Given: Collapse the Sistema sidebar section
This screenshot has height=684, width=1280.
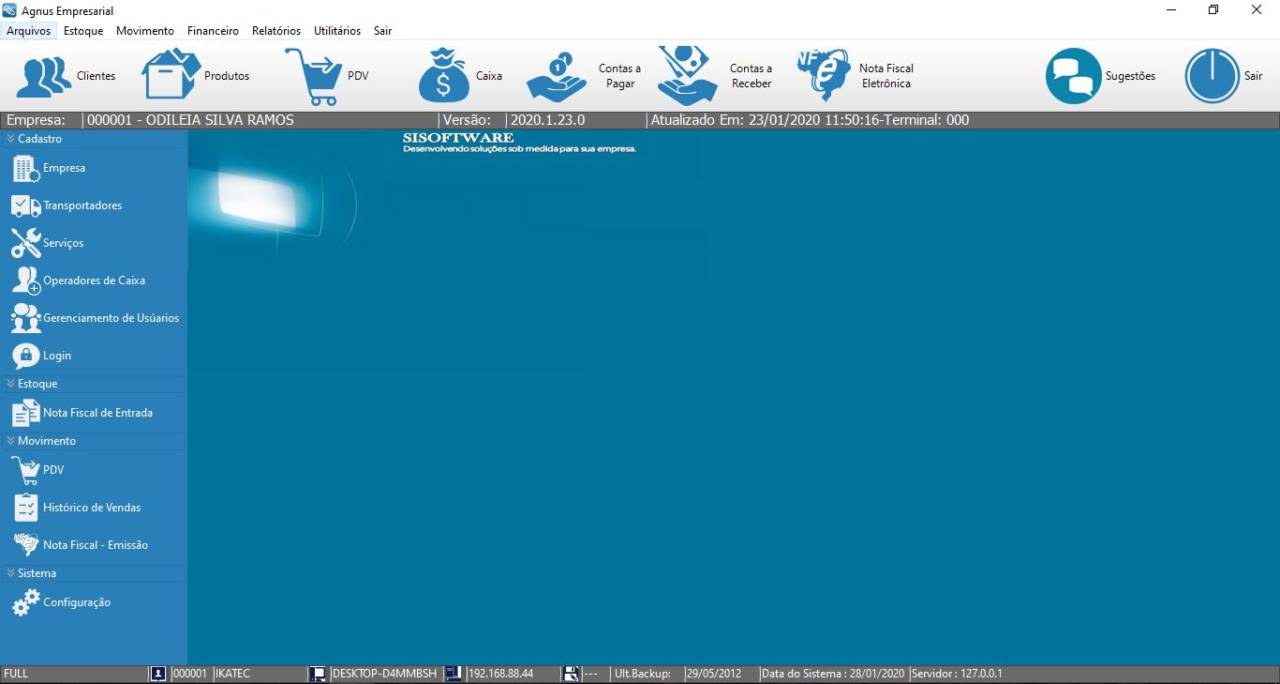Looking at the screenshot, I should point(11,574).
